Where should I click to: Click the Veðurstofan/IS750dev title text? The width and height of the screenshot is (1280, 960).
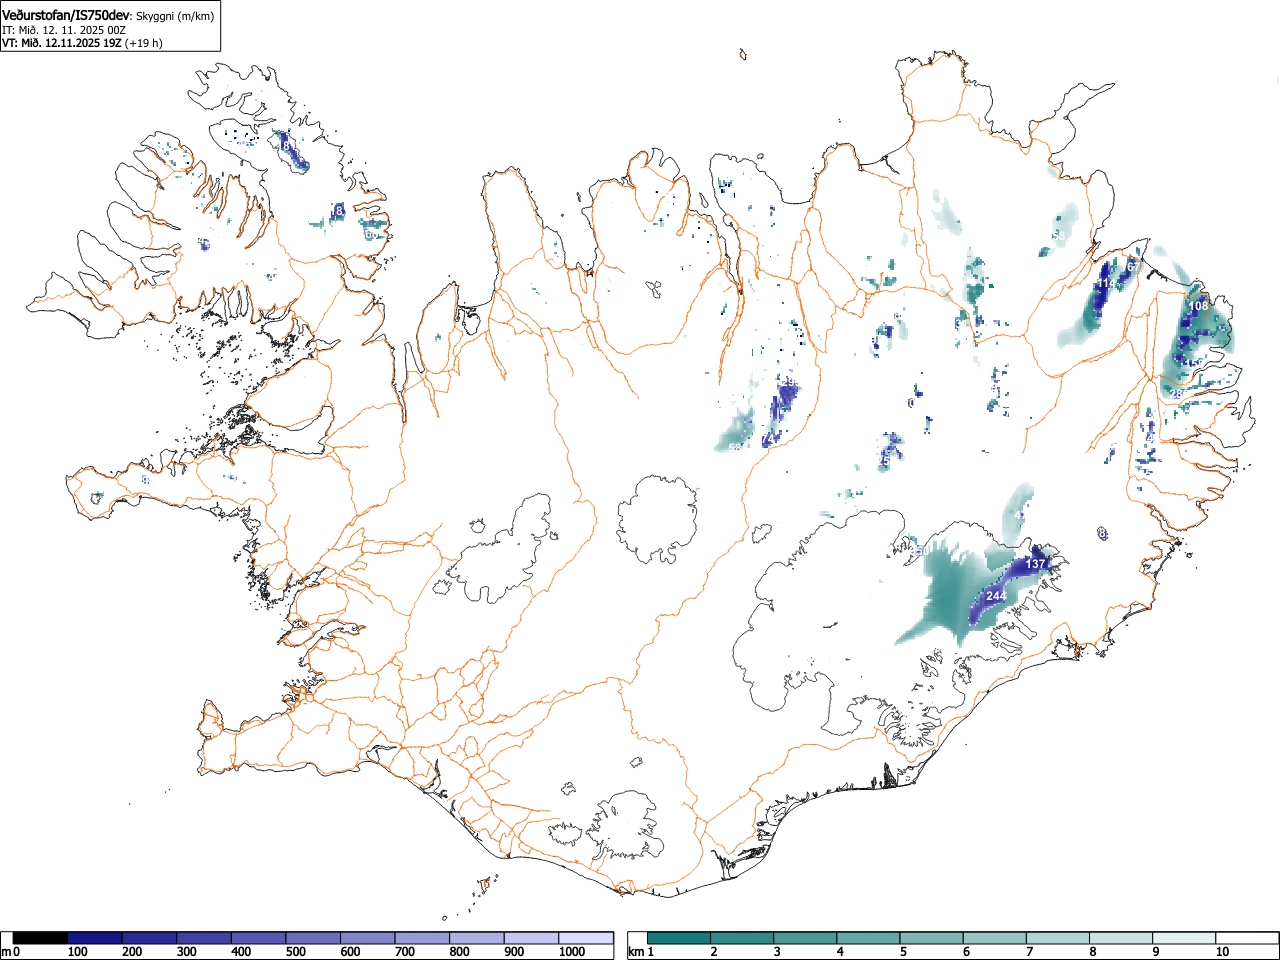pos(66,16)
